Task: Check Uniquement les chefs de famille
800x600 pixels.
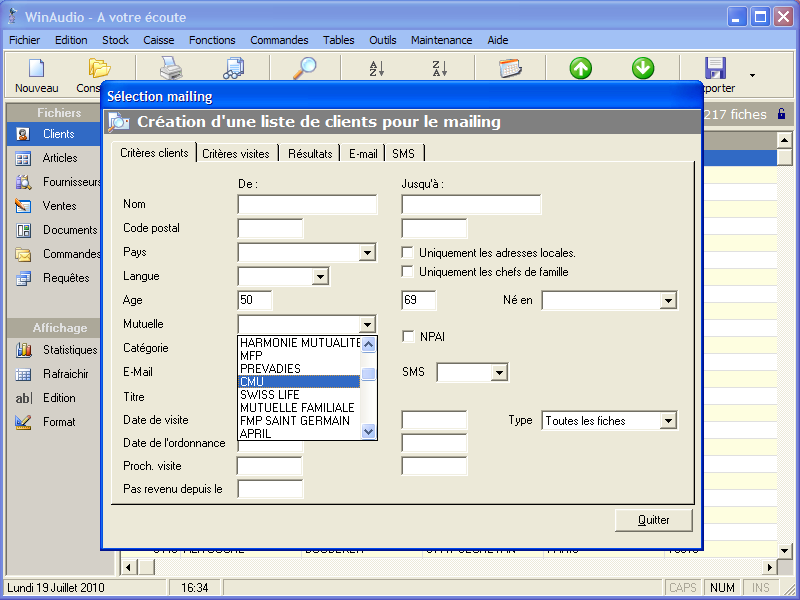Action: pyautogui.click(x=408, y=272)
